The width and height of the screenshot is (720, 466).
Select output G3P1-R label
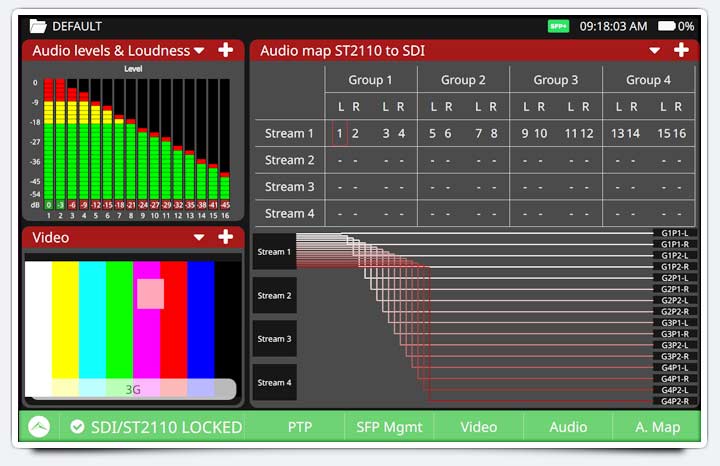(x=675, y=334)
